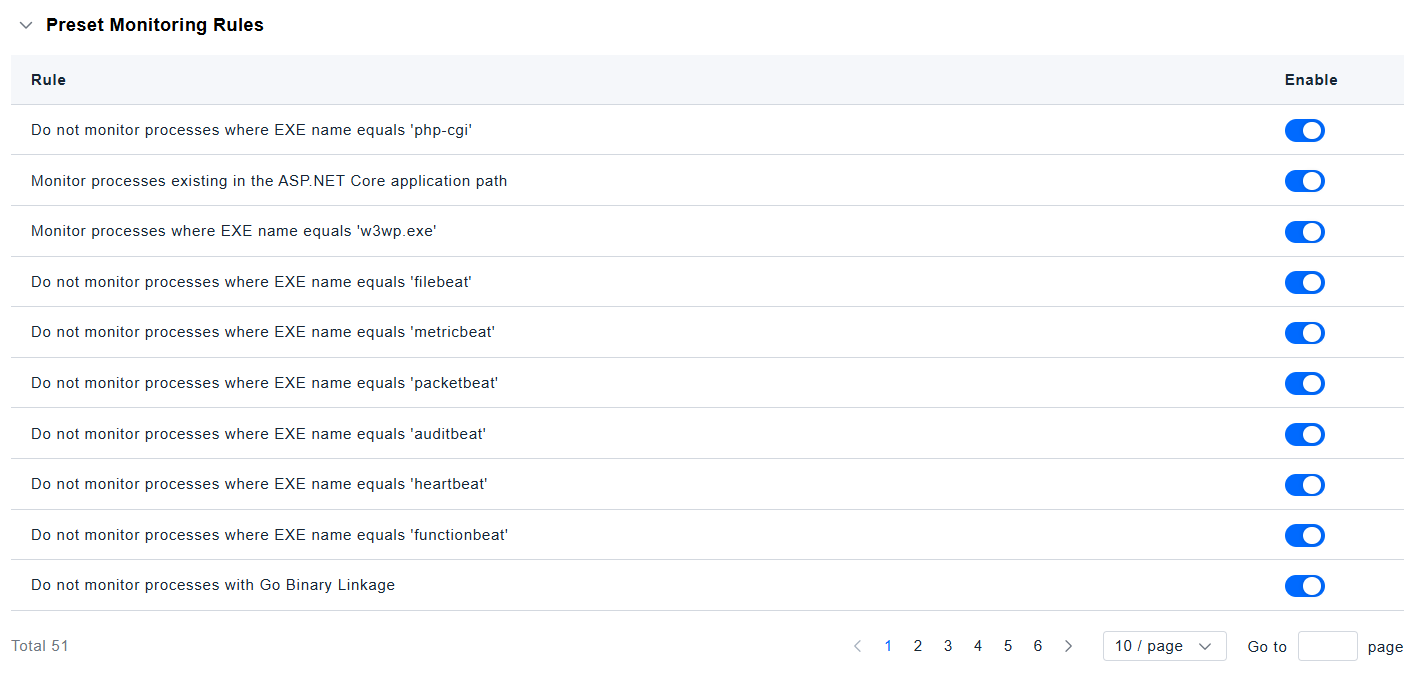Toggle the Go Binary Linkage rule
The height and width of the screenshot is (677, 1421).
pos(1304,586)
